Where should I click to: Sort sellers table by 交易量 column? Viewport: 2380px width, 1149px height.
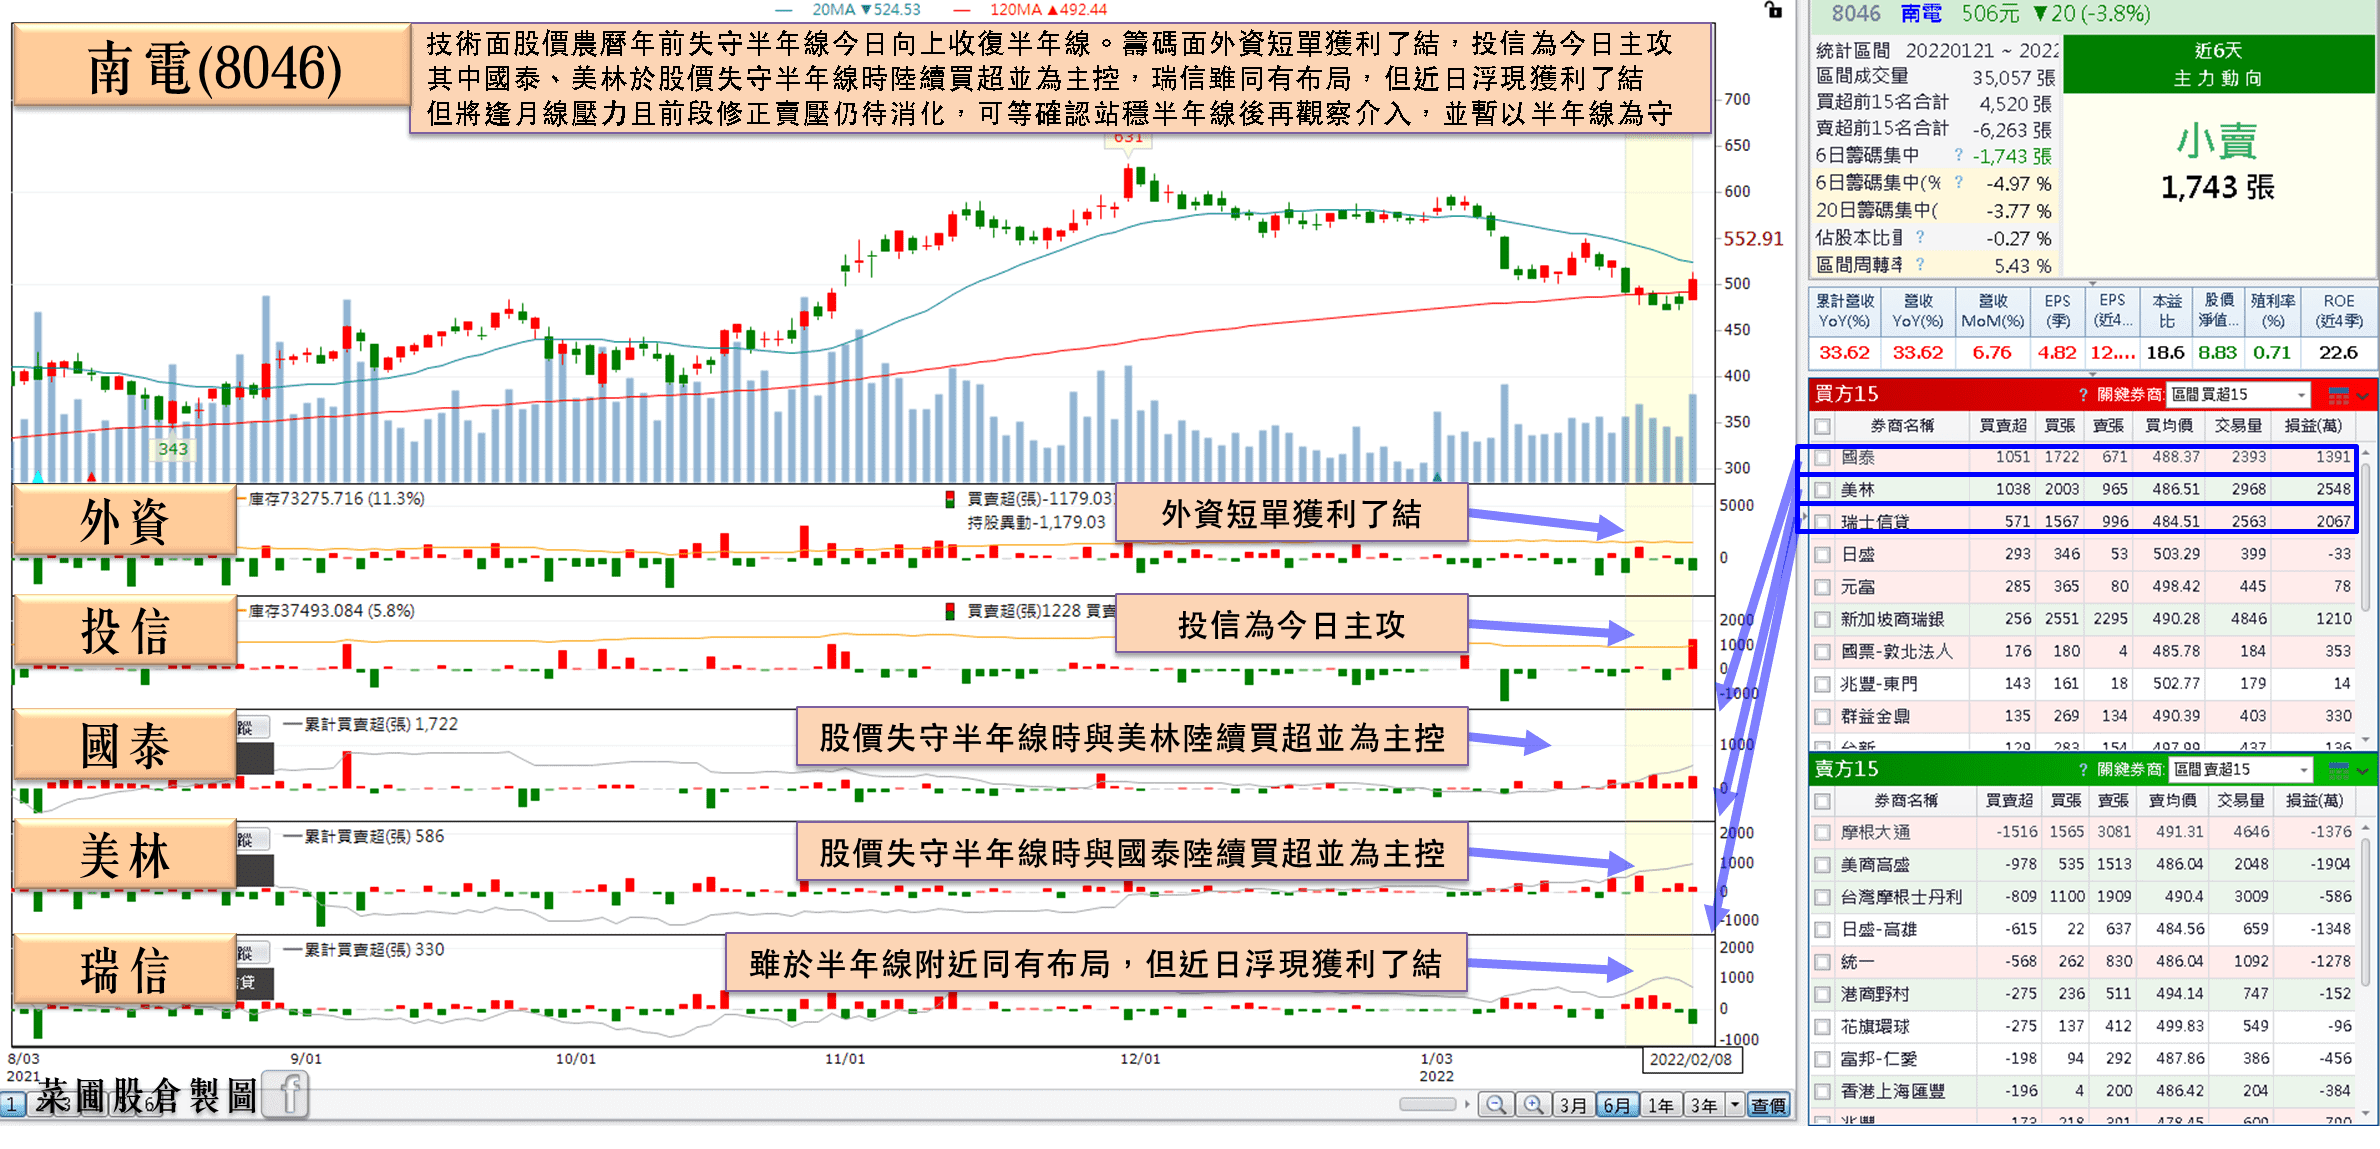click(2241, 801)
